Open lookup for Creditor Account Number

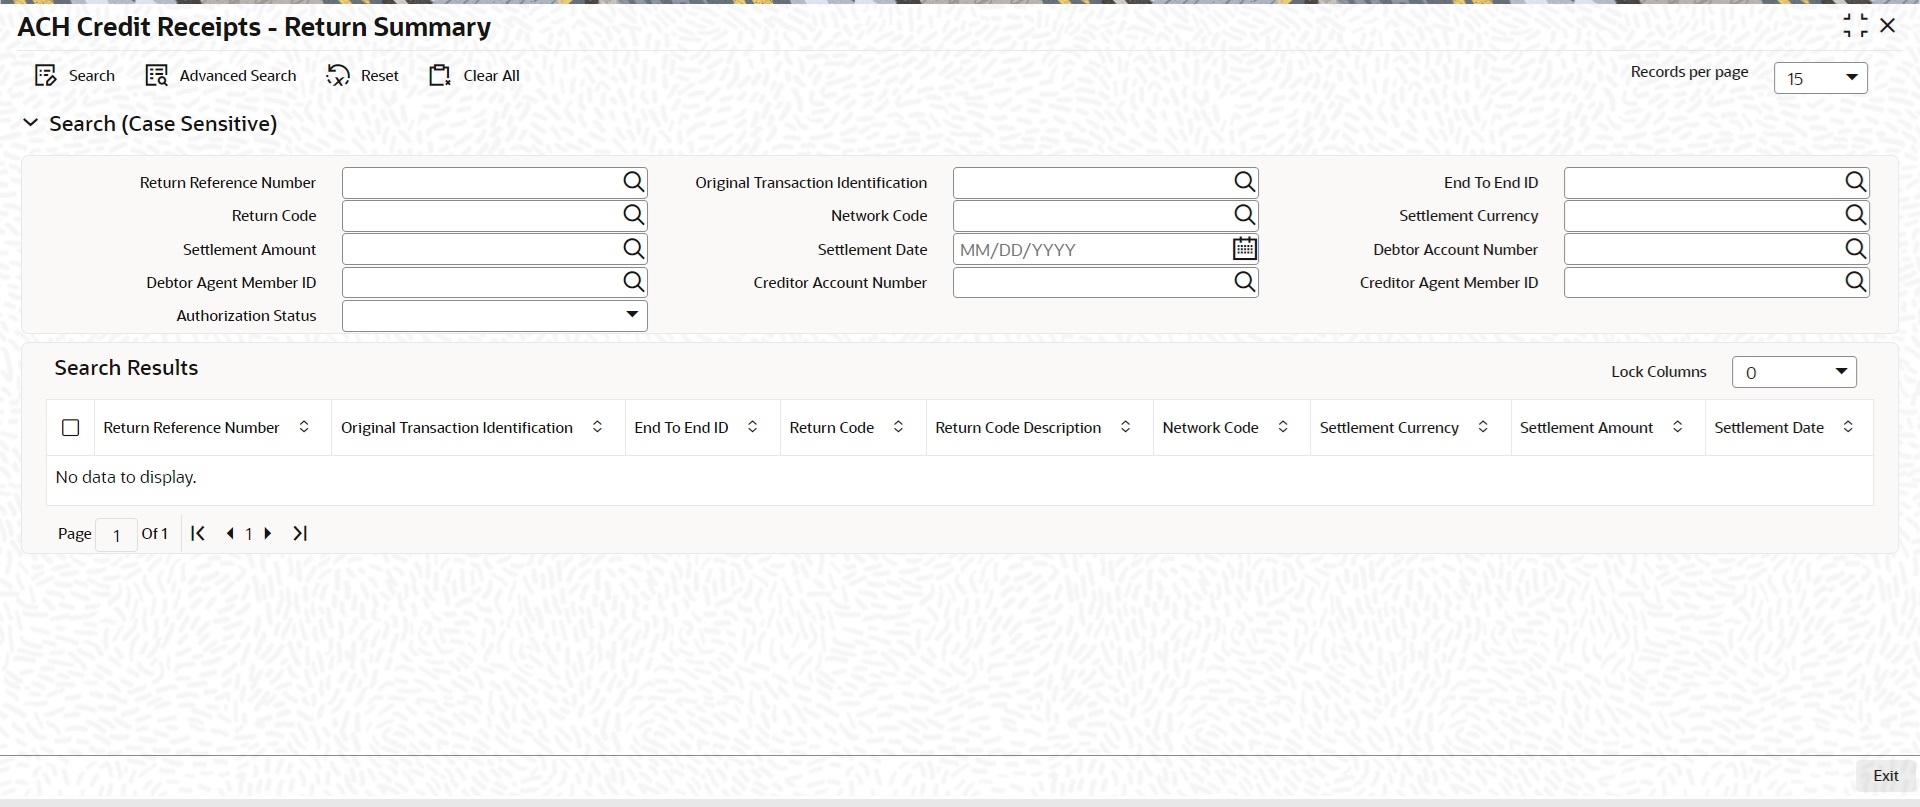click(x=1244, y=282)
